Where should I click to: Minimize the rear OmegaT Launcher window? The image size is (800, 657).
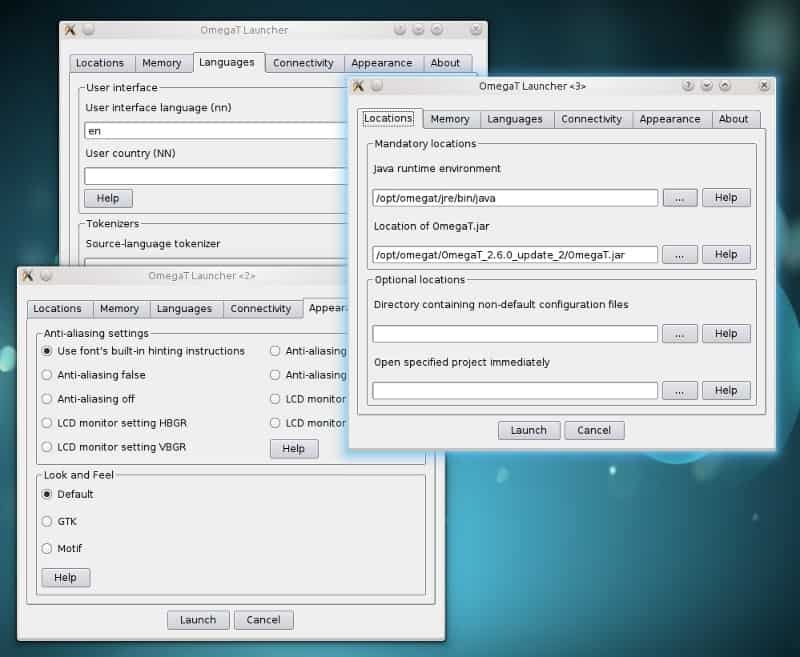click(418, 30)
